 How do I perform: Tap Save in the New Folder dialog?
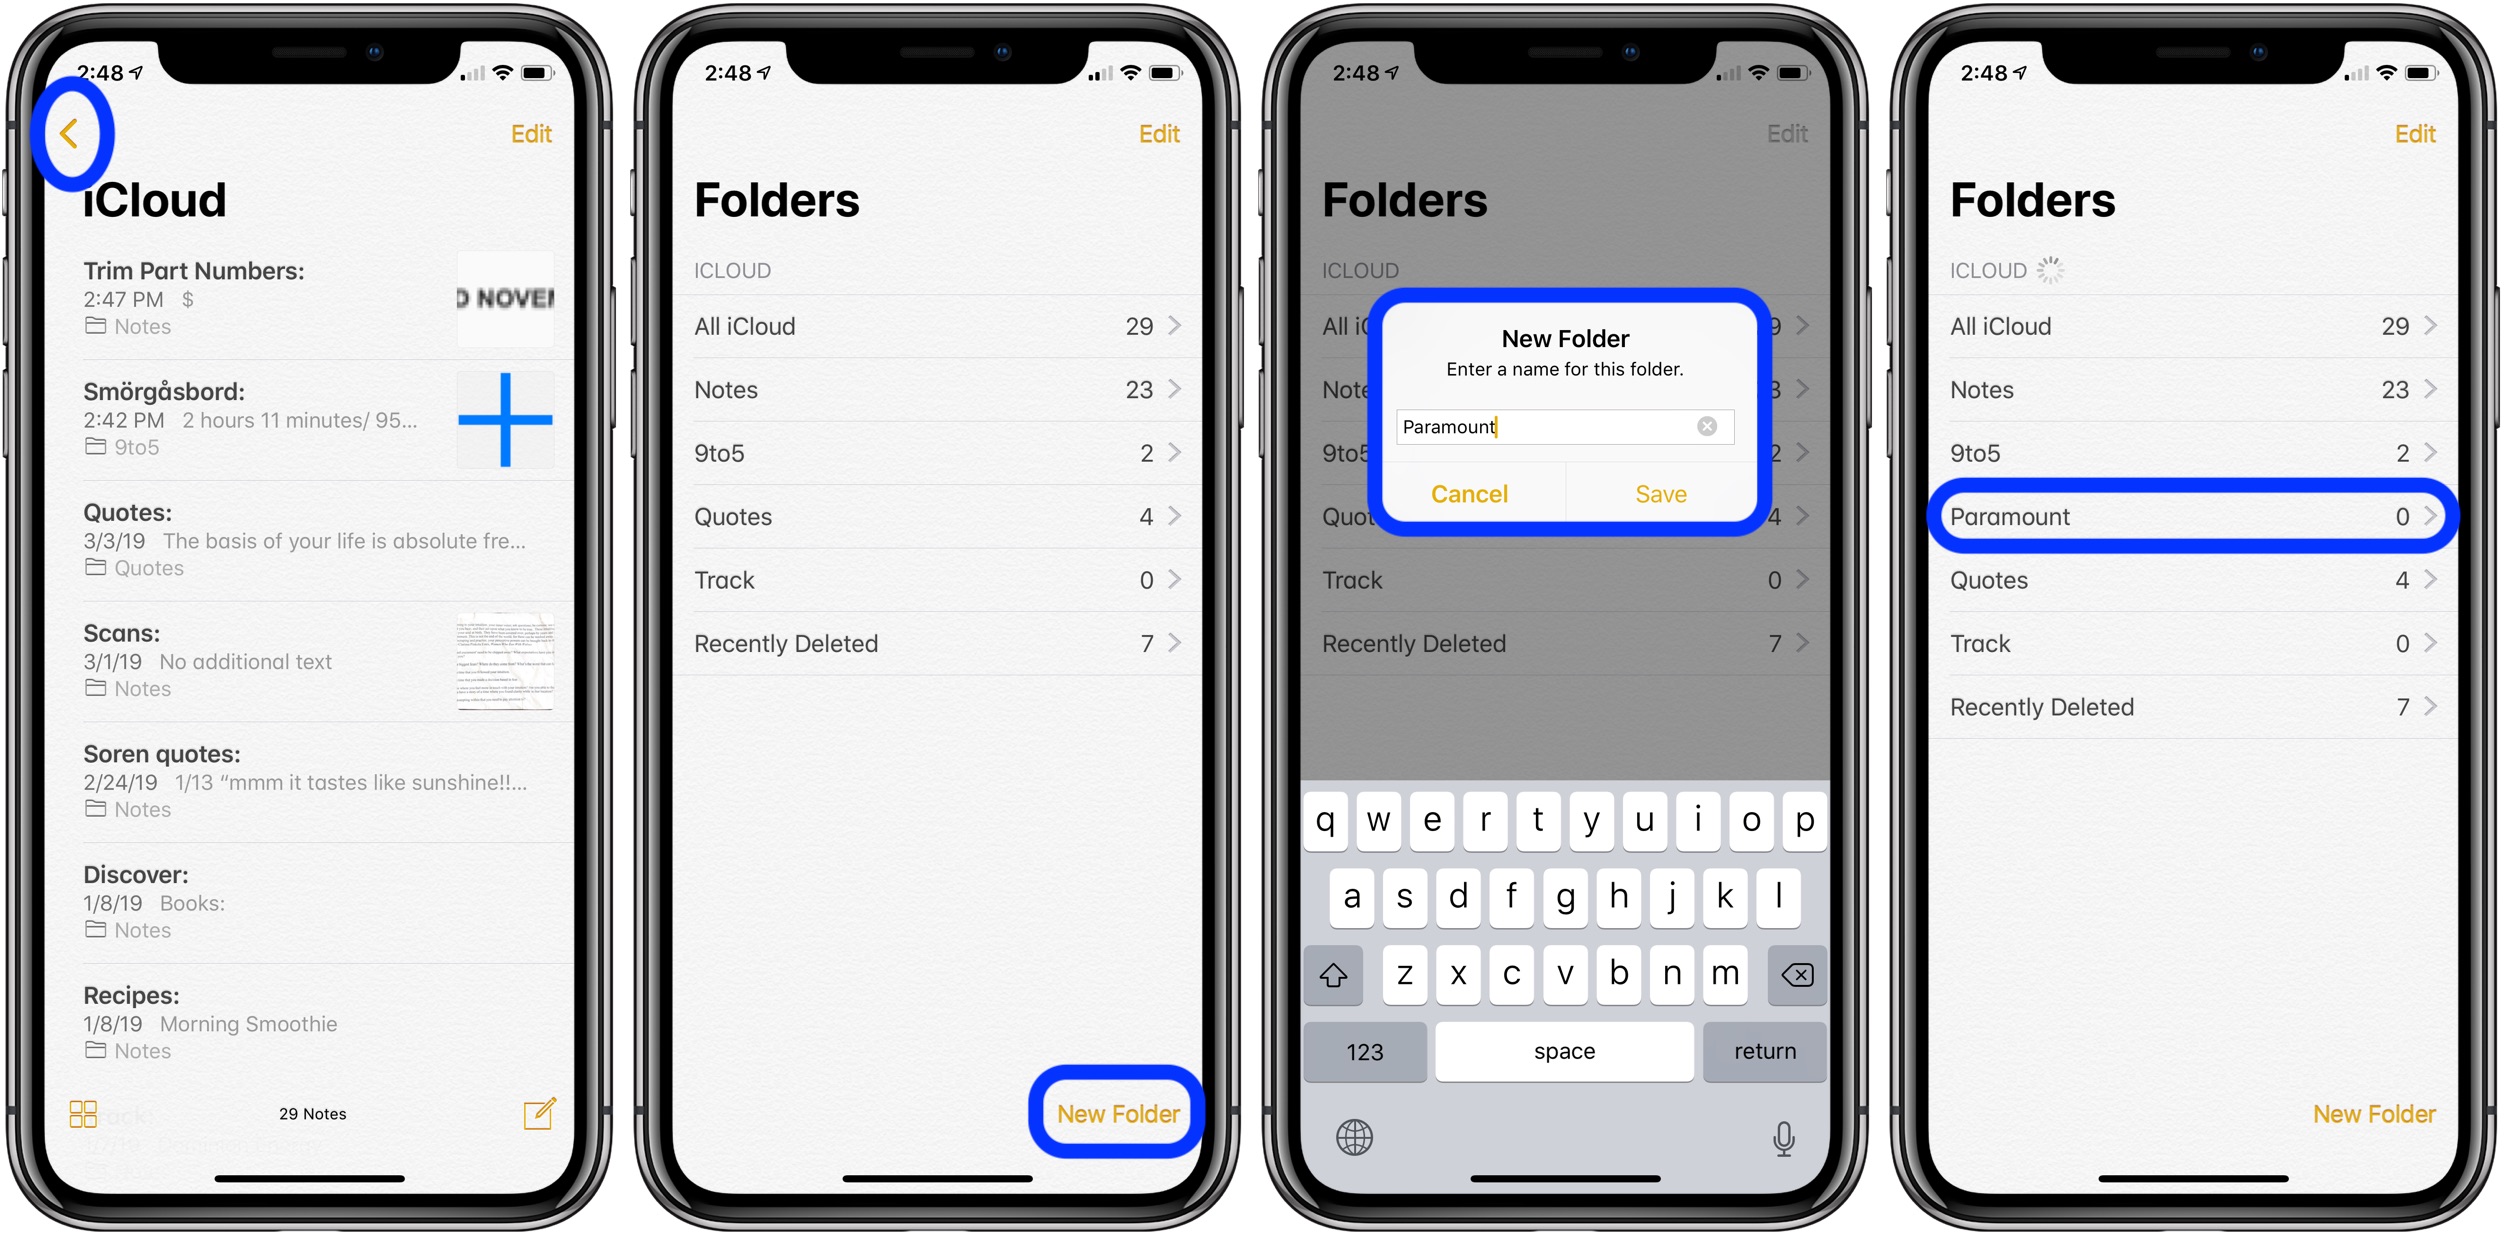1658,493
